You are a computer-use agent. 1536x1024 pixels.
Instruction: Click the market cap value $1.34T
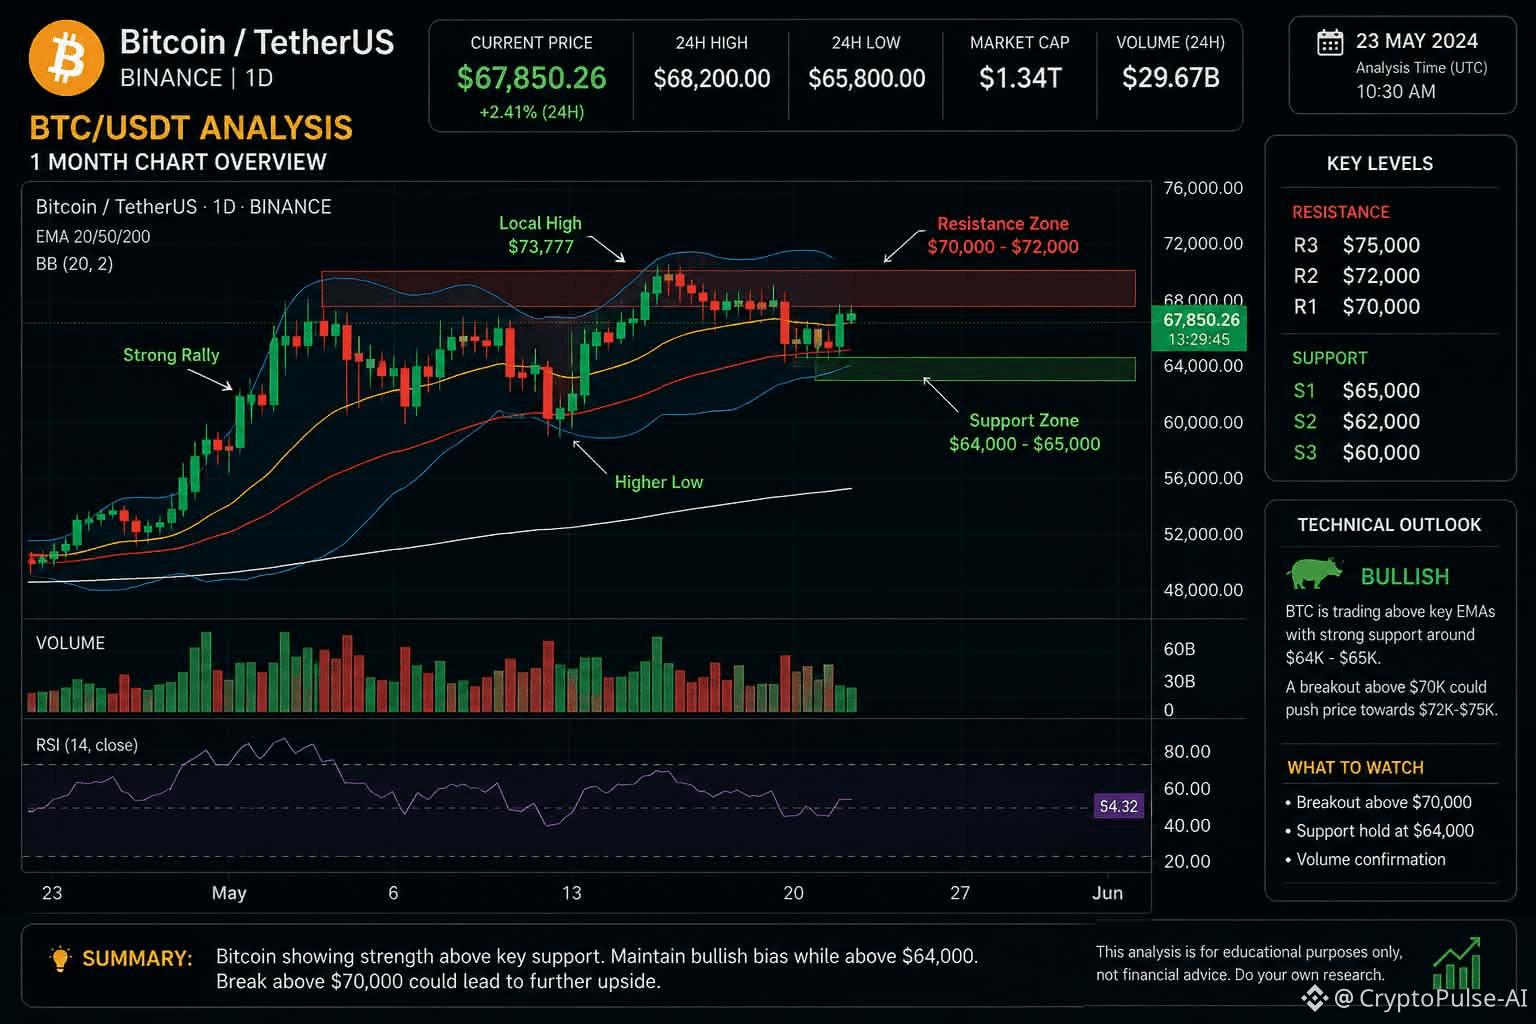click(x=1020, y=78)
